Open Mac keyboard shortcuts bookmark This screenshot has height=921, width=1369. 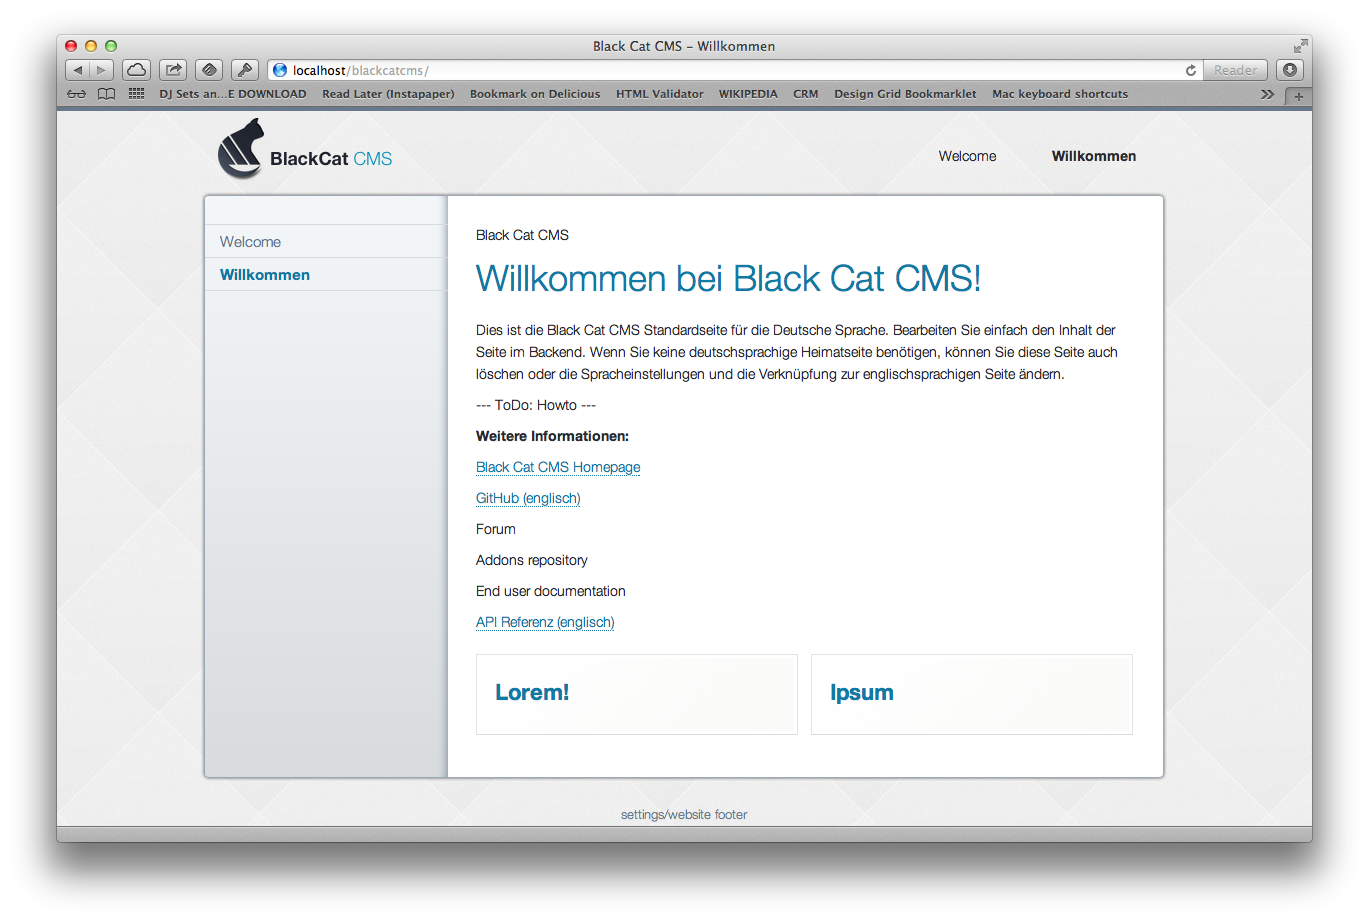click(1060, 94)
